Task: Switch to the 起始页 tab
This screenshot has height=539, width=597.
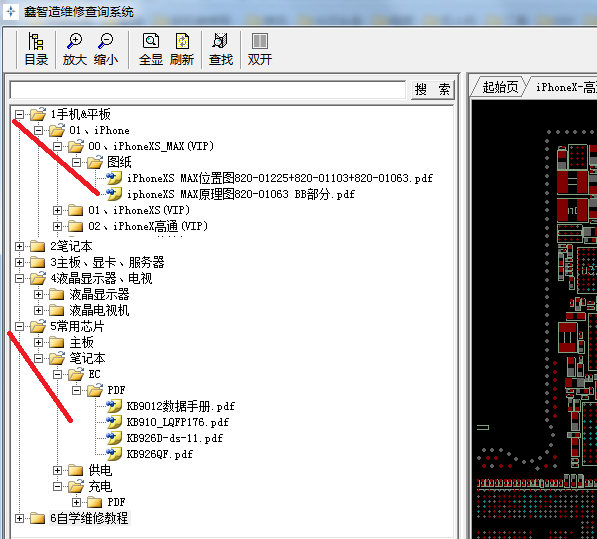Action: click(500, 87)
